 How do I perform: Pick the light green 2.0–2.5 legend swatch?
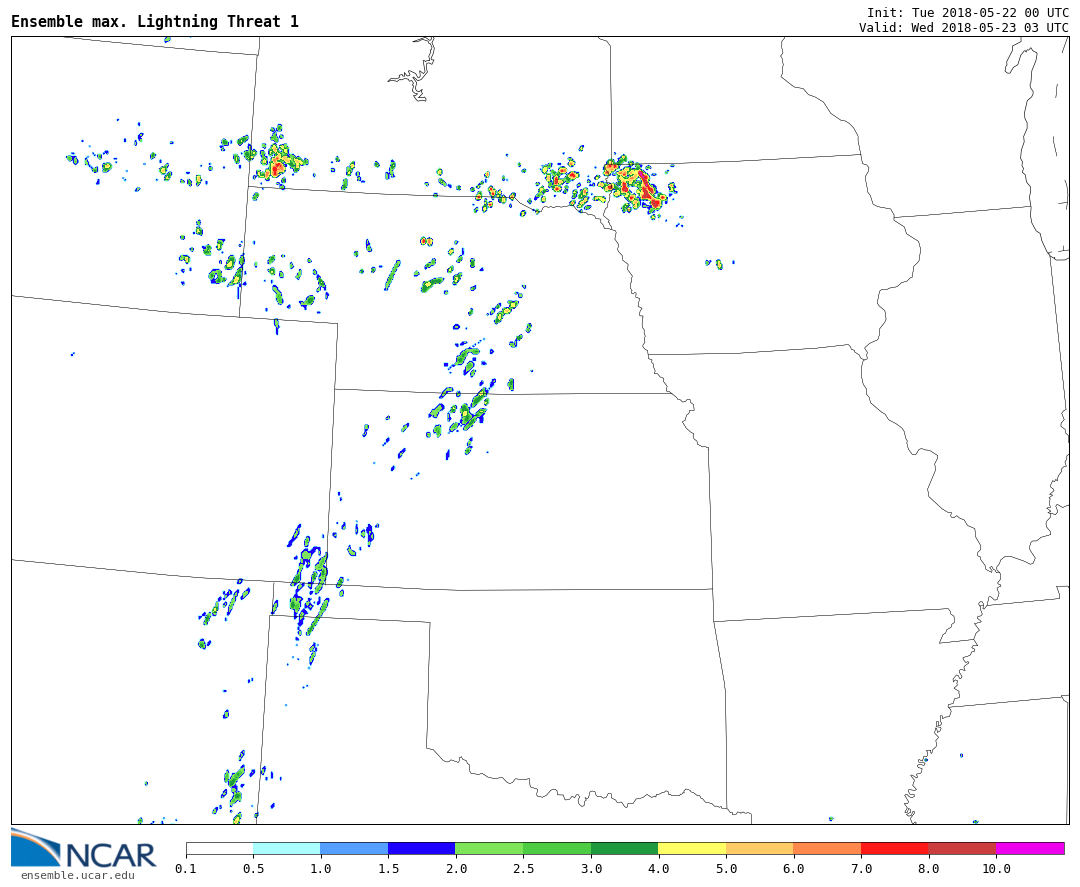[489, 848]
